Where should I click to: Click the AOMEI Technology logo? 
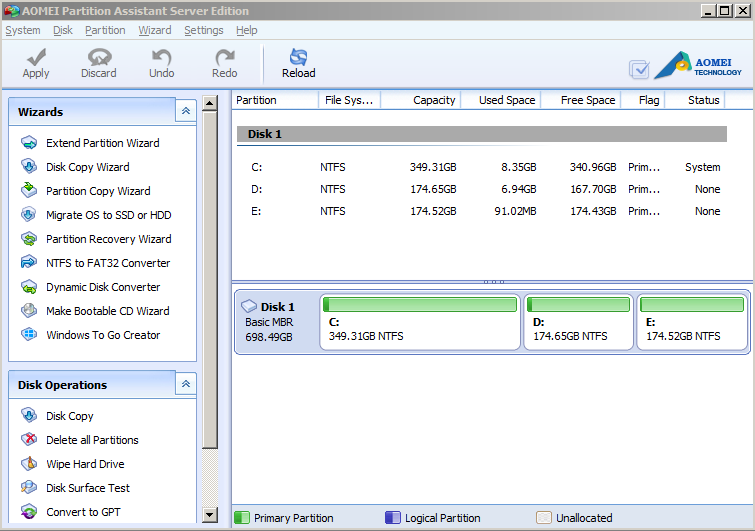point(698,65)
